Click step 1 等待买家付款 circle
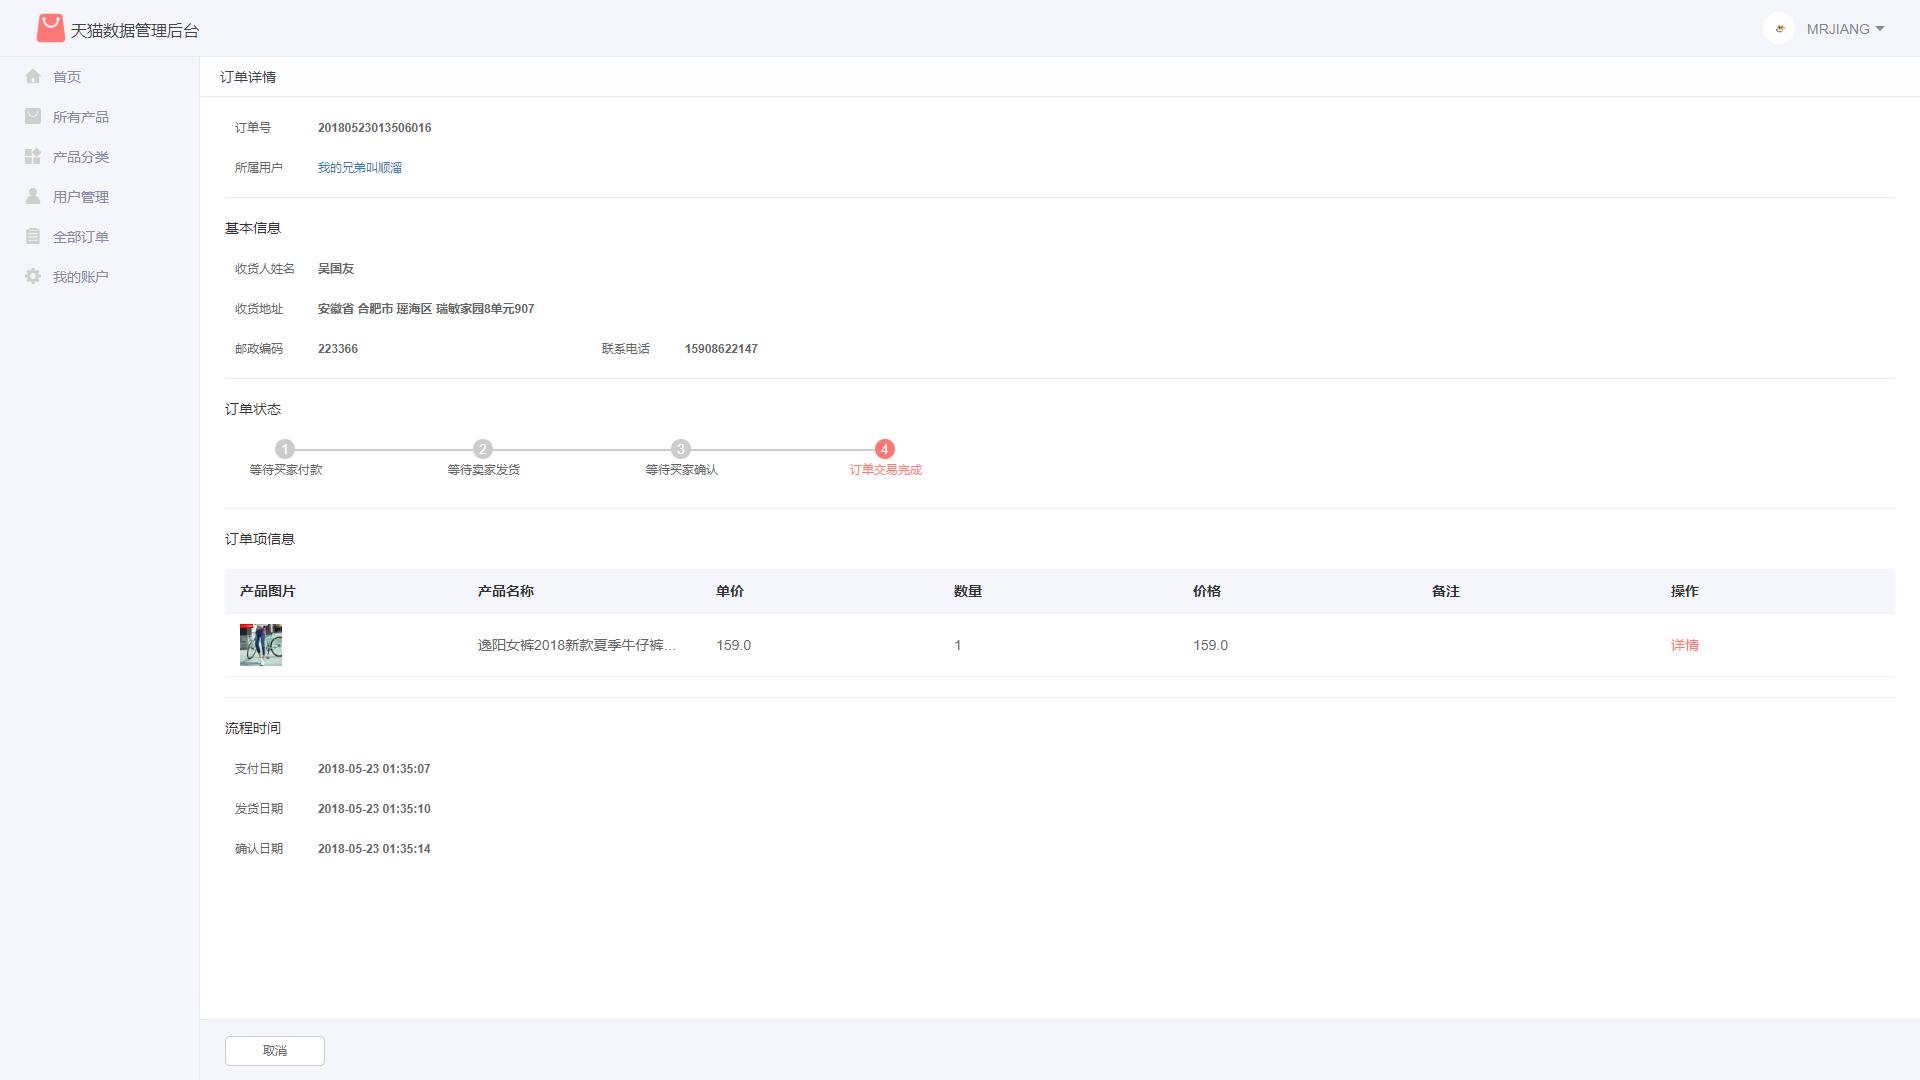 tap(286, 449)
